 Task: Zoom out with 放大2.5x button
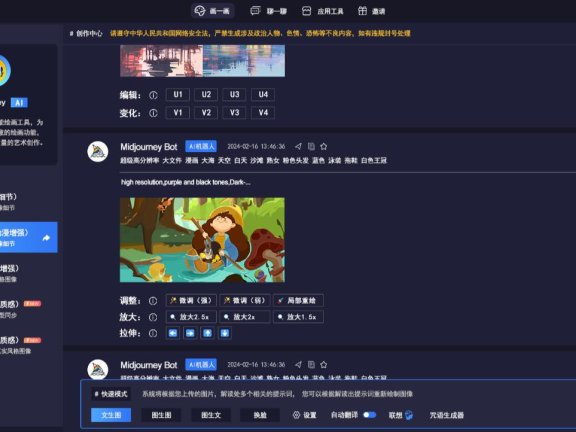(191, 317)
